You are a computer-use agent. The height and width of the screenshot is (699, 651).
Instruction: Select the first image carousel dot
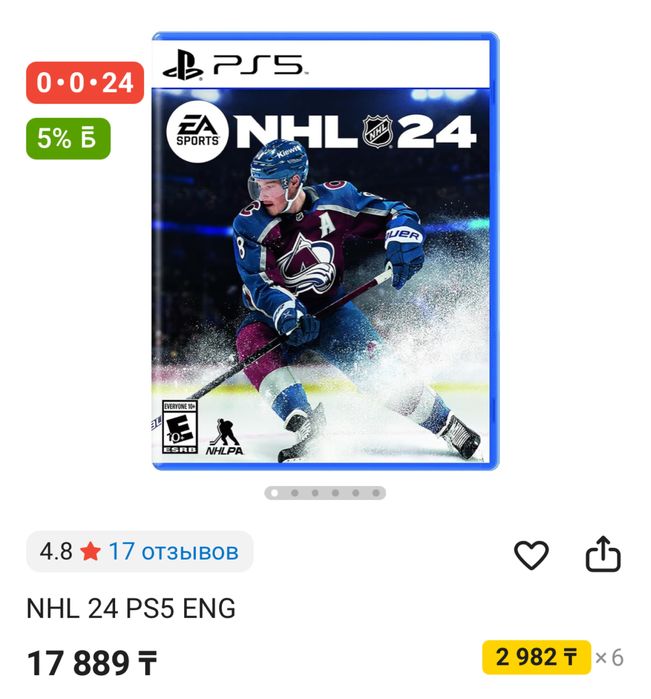pyautogui.click(x=275, y=493)
